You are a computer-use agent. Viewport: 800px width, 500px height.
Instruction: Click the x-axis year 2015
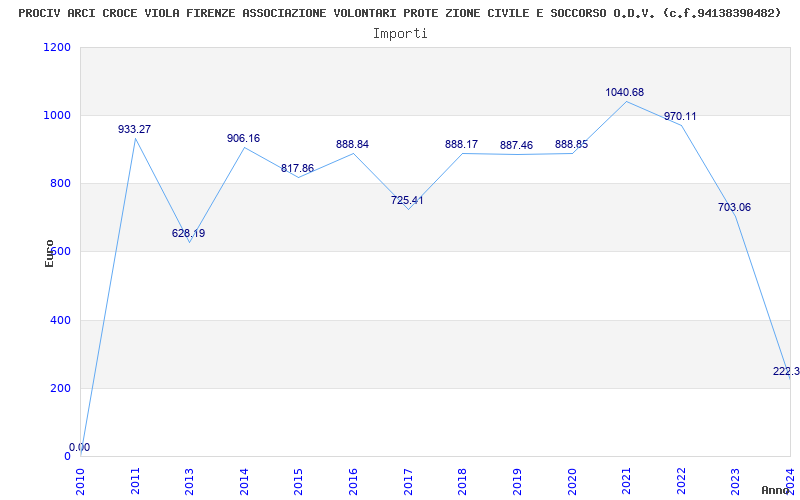pos(299,482)
